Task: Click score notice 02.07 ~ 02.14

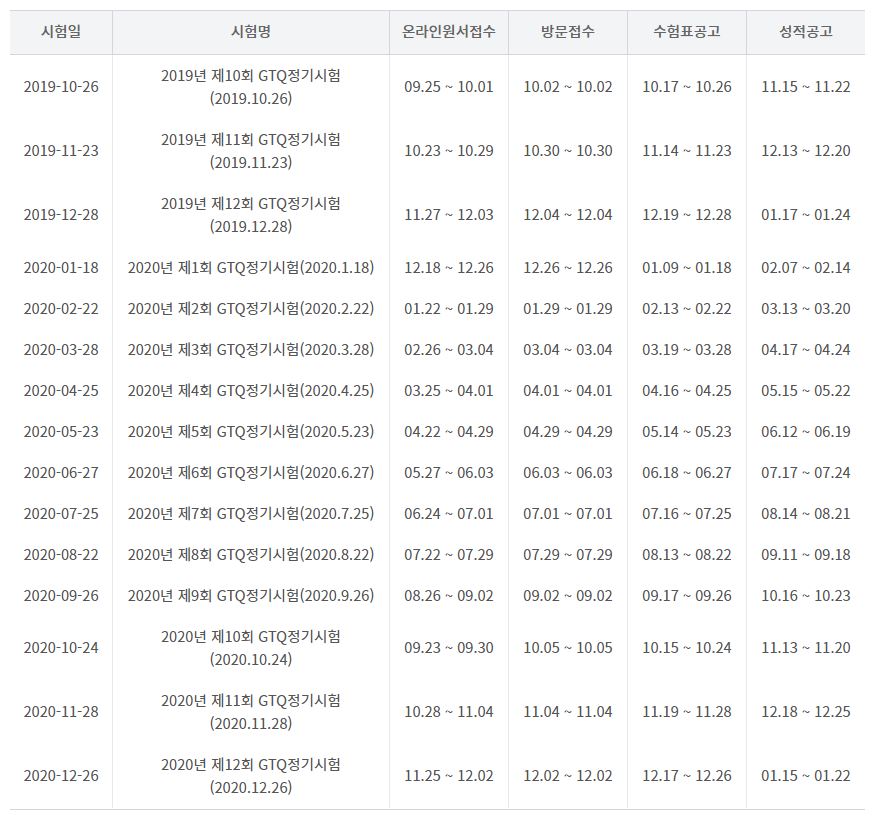Action: (x=806, y=268)
